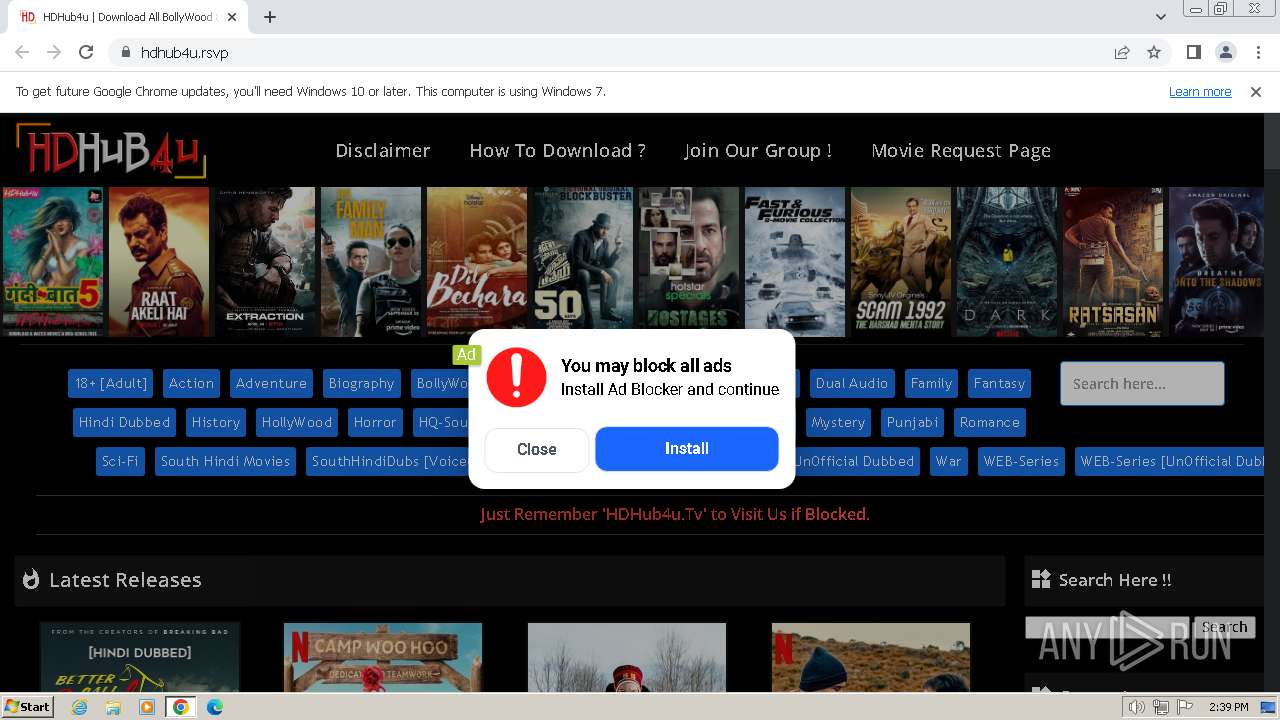Open the Chrome side panel icon
1280x720 pixels.
pyautogui.click(x=1193, y=52)
